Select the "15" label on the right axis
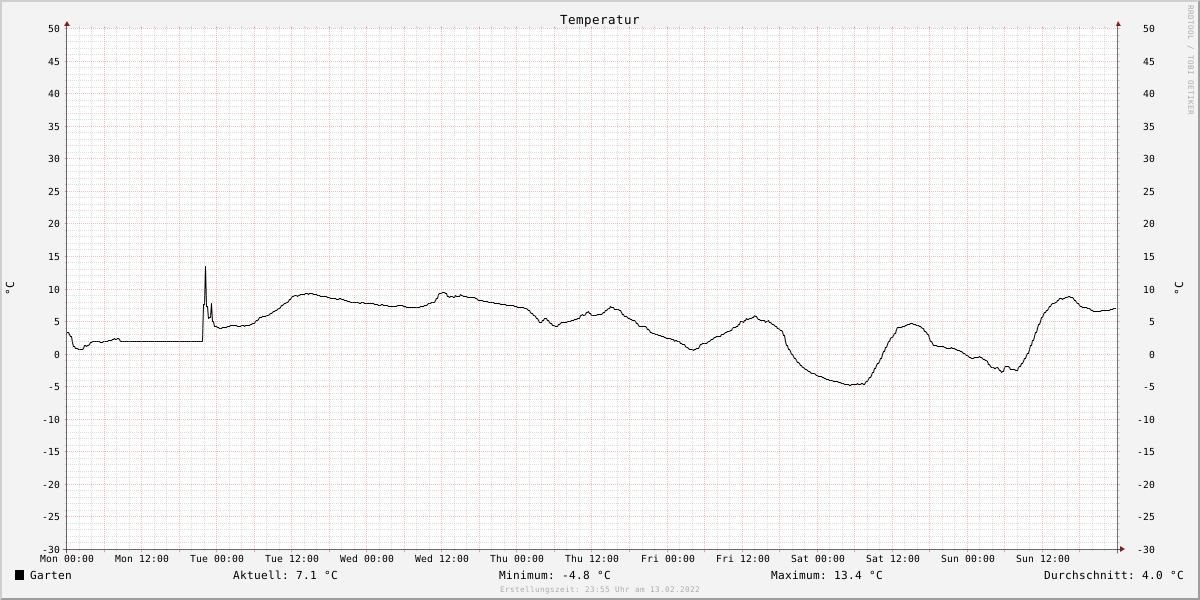This screenshot has height=600, width=1200. point(1149,256)
